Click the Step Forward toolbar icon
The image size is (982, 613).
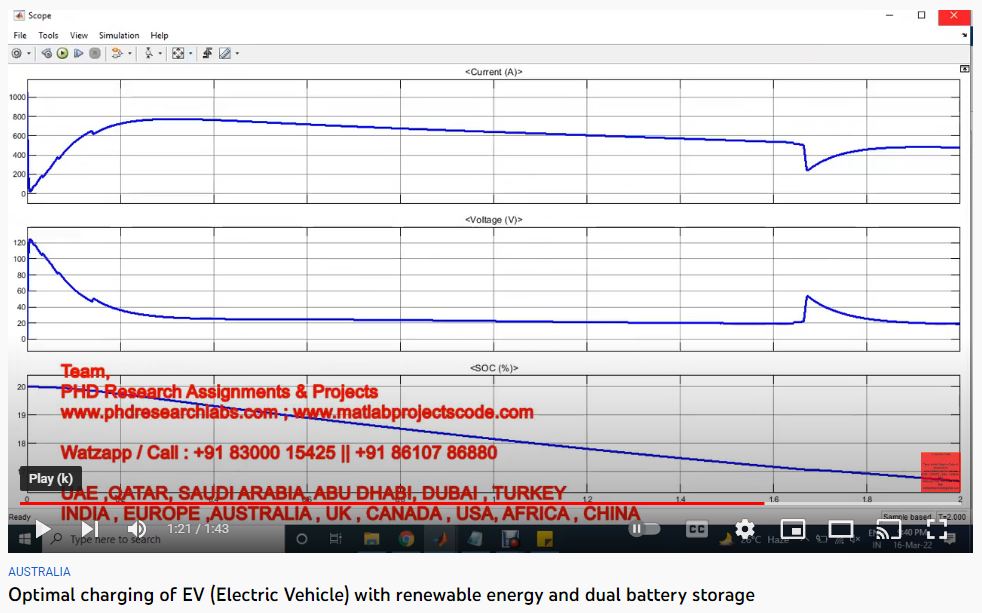(78, 53)
